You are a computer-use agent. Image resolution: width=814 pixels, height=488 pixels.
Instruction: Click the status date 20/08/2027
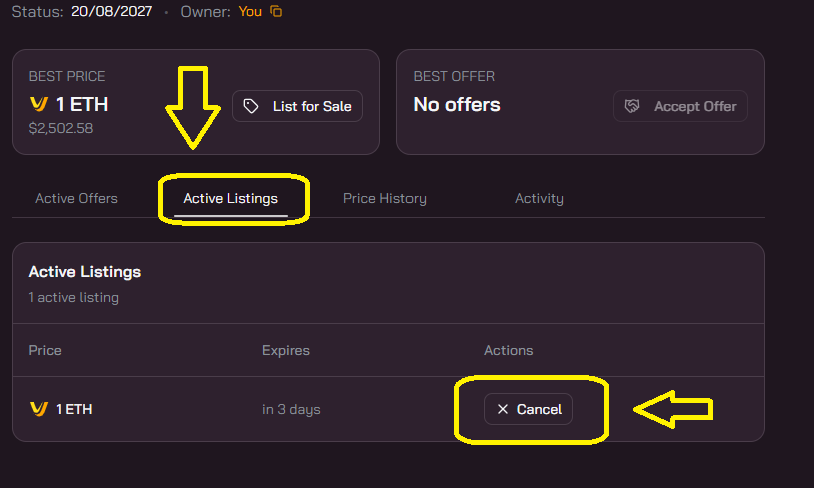[112, 11]
